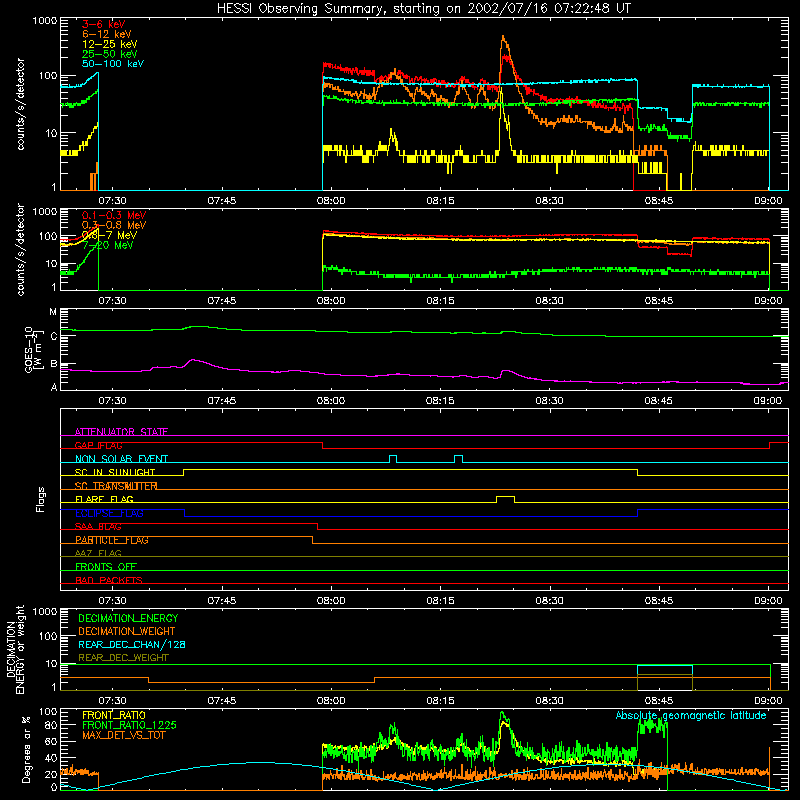Click the 0.1-0.3 MeV legend label
This screenshot has width=800, height=800.
point(114,215)
